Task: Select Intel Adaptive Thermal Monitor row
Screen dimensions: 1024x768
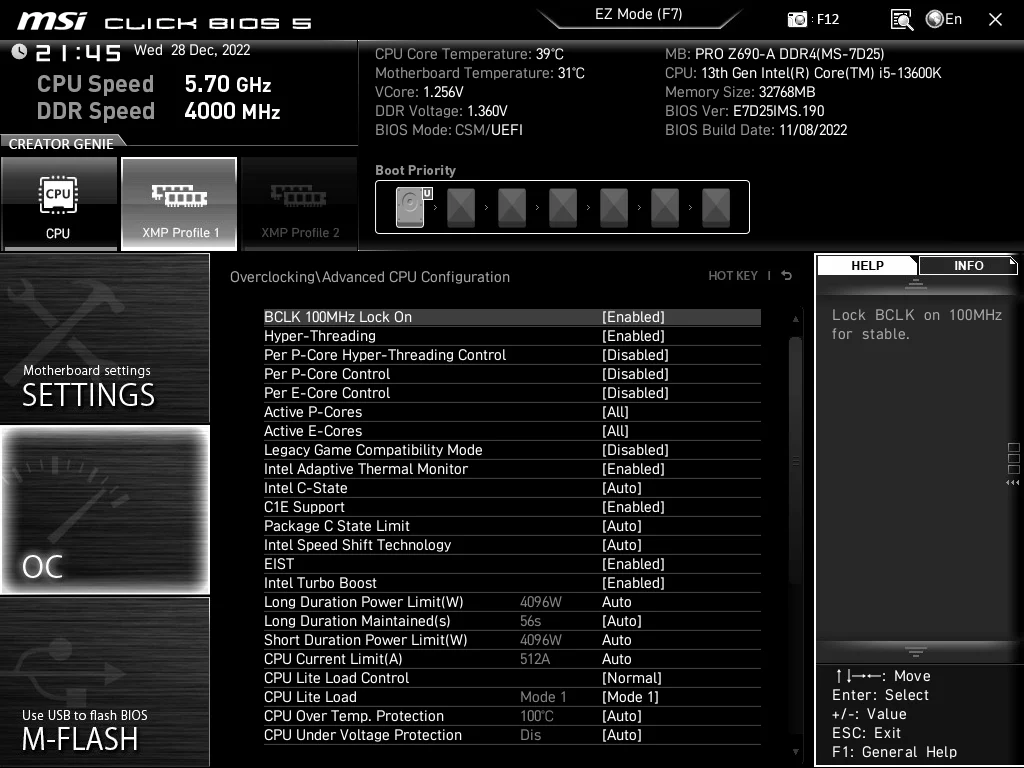Action: (x=512, y=469)
